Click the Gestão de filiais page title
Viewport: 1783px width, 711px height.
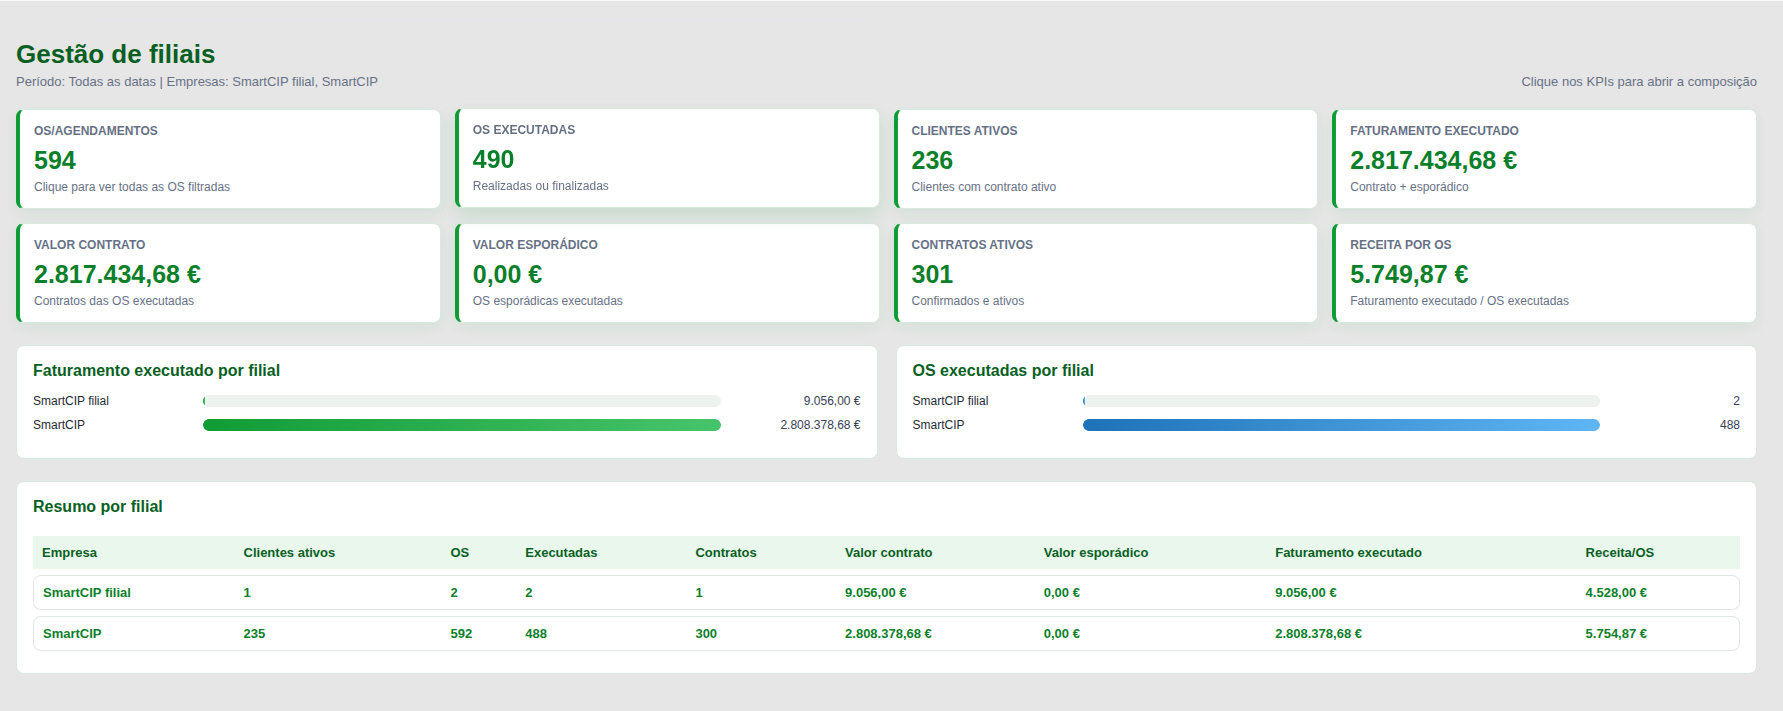[x=116, y=54]
